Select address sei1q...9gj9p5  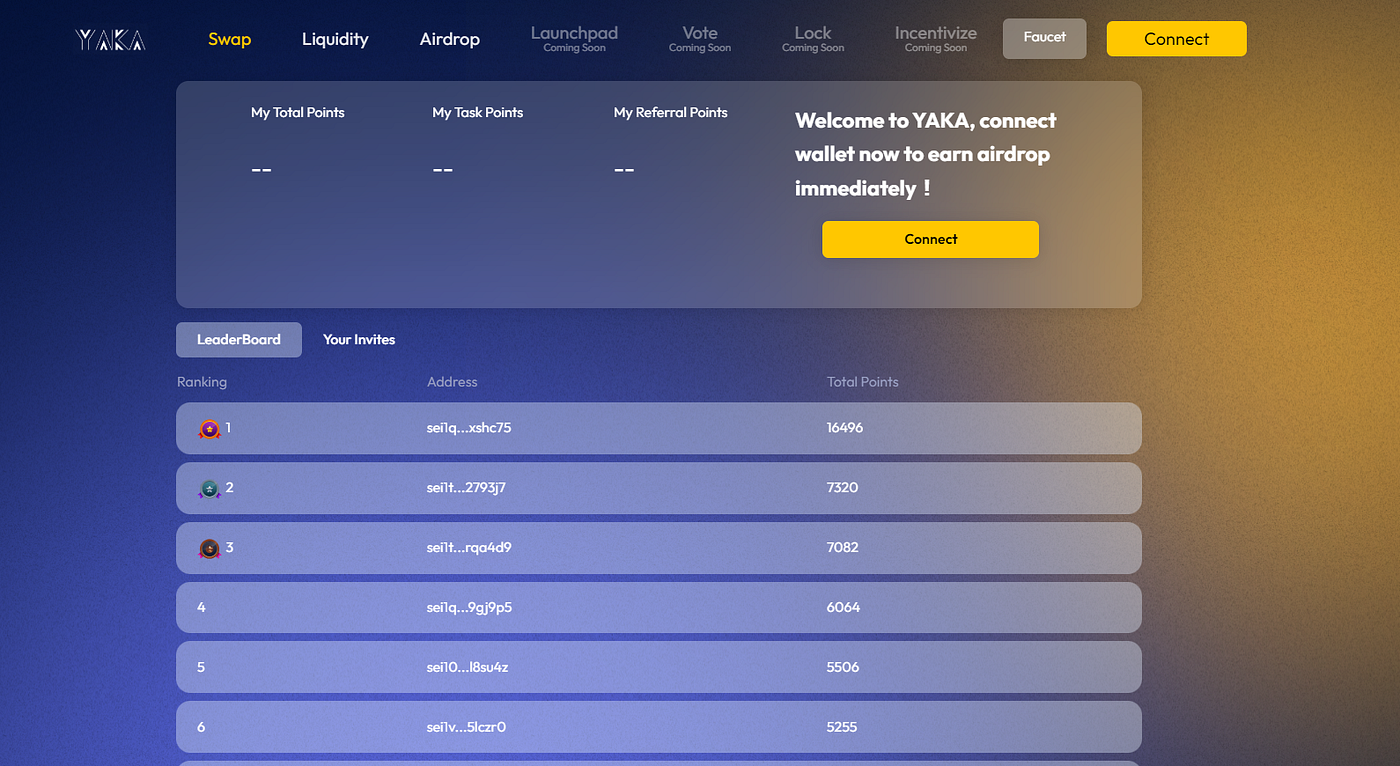tap(469, 607)
